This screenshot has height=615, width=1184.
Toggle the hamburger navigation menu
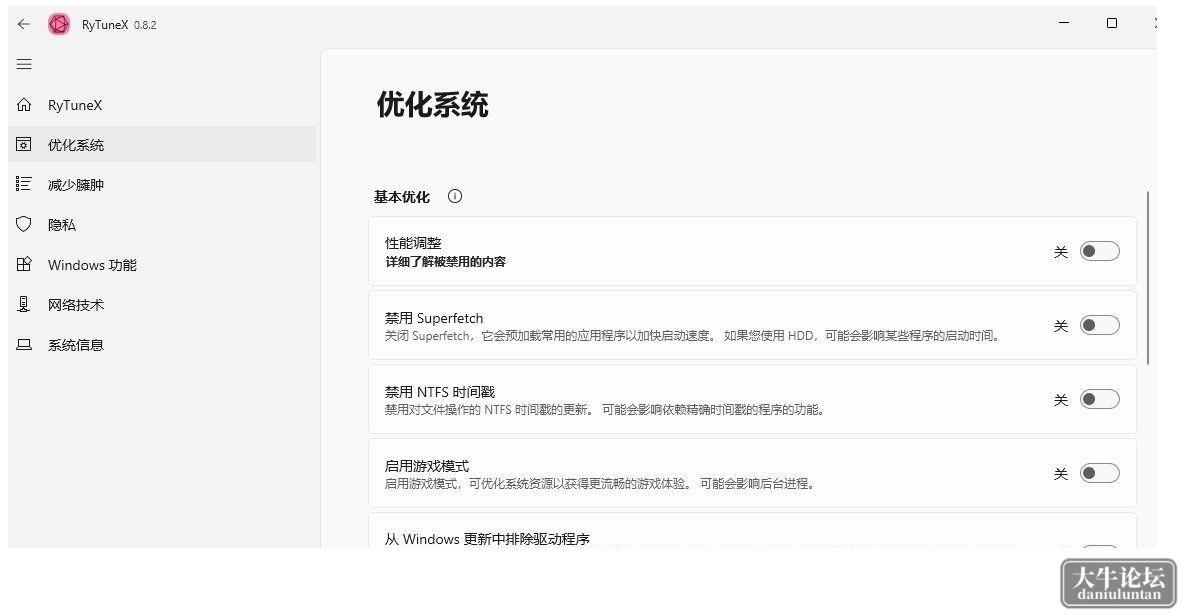click(24, 64)
